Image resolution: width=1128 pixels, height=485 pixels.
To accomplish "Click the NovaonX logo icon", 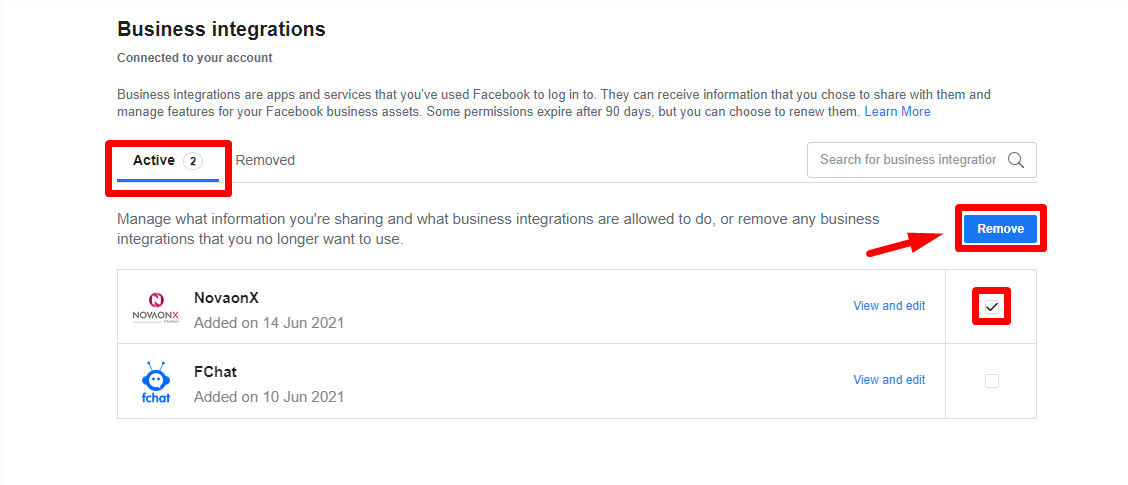I will pos(155,307).
